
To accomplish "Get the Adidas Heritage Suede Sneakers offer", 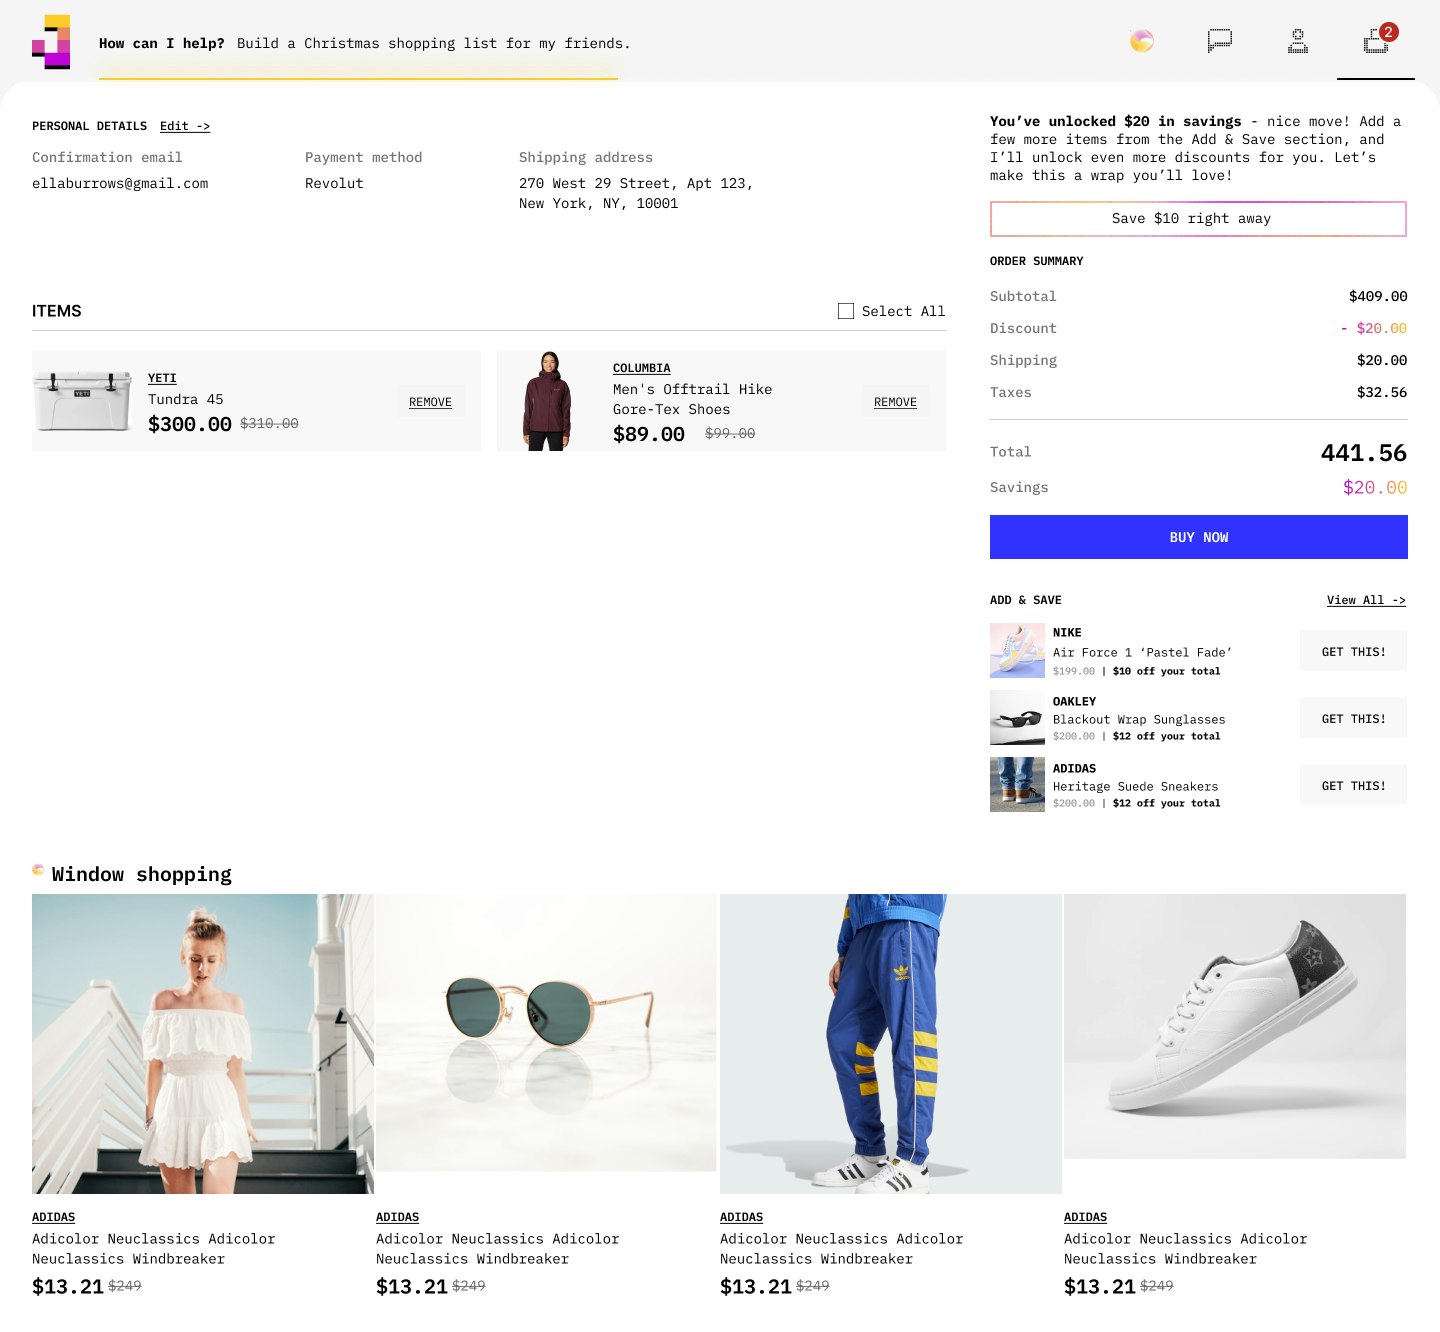I will click(x=1353, y=785).
